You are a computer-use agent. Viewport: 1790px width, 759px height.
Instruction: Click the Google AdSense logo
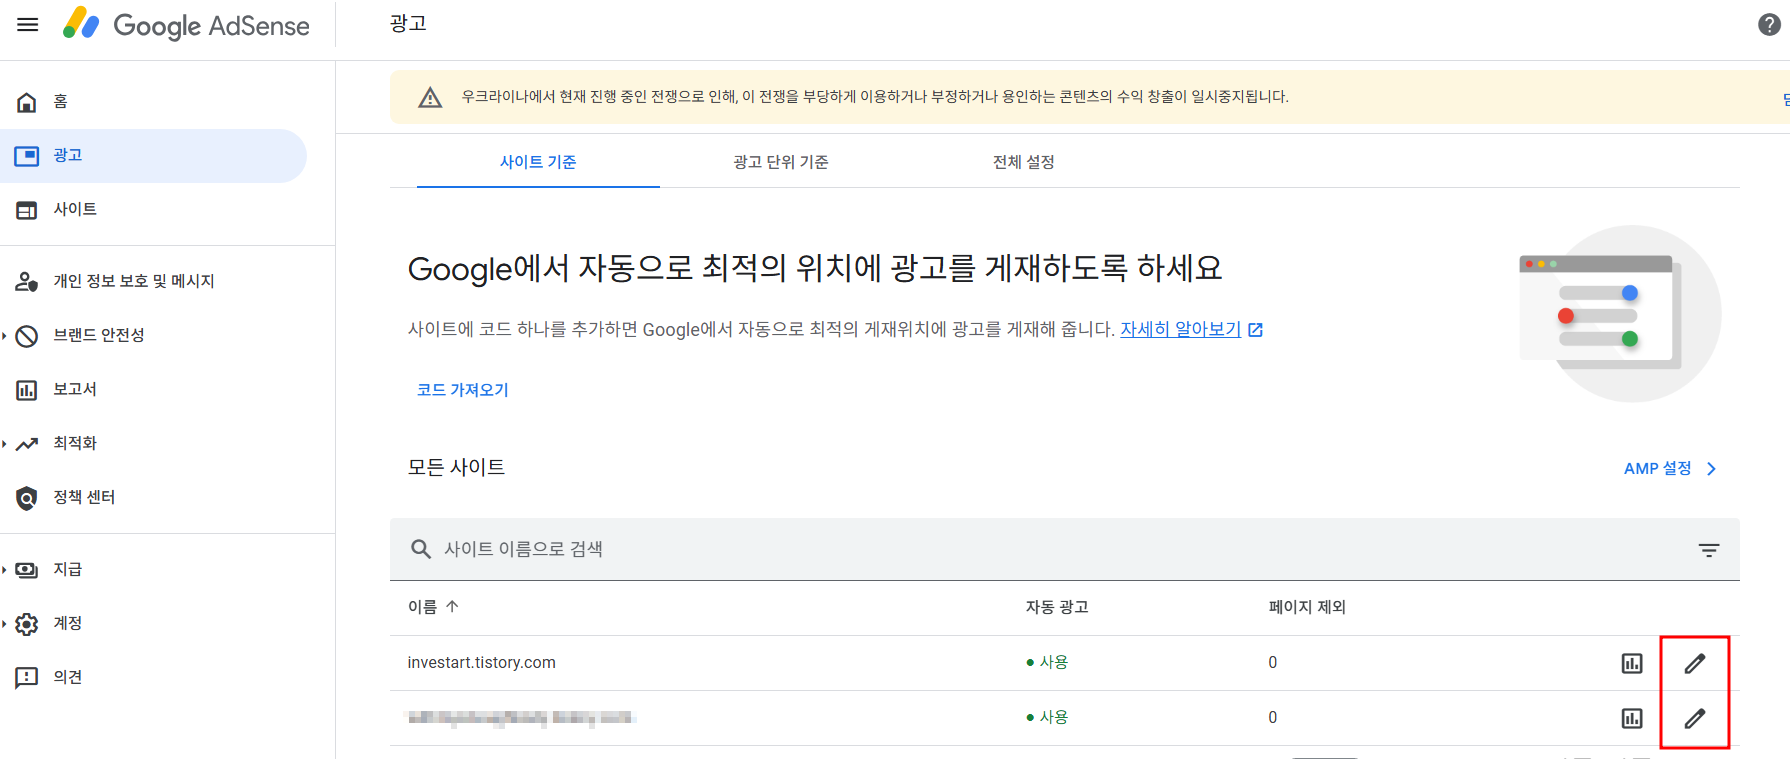[x=186, y=25]
